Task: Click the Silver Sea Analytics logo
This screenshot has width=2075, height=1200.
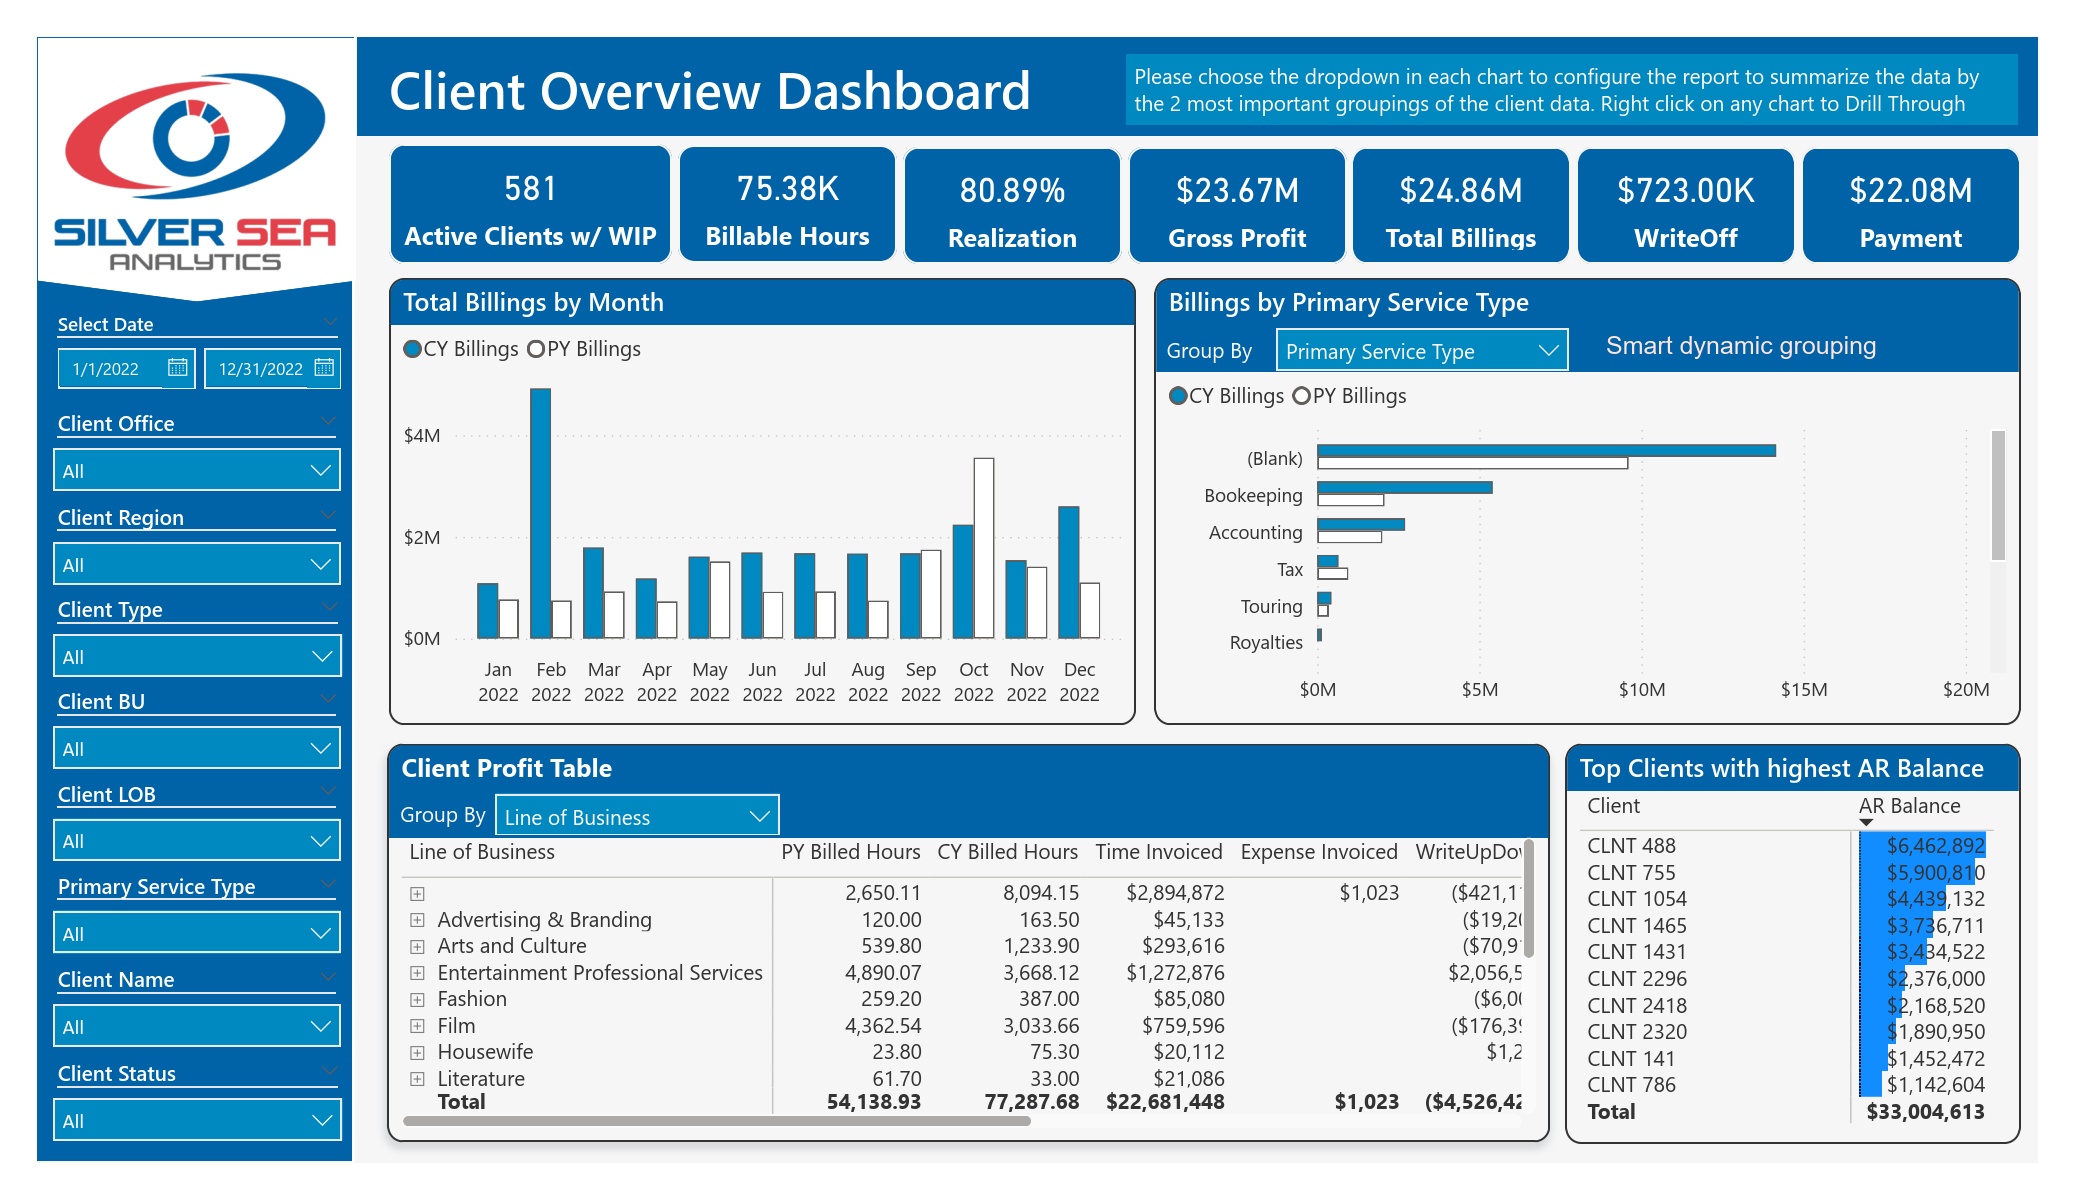Action: (x=195, y=170)
